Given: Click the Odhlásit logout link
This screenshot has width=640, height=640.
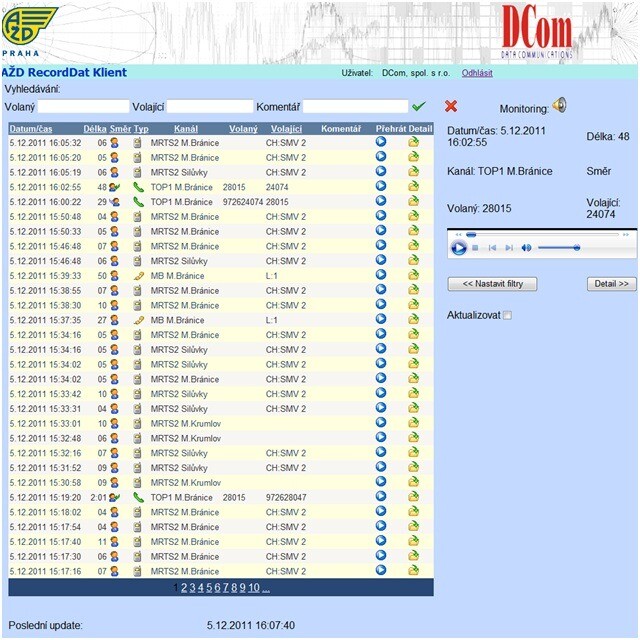Looking at the screenshot, I should tap(477, 73).
